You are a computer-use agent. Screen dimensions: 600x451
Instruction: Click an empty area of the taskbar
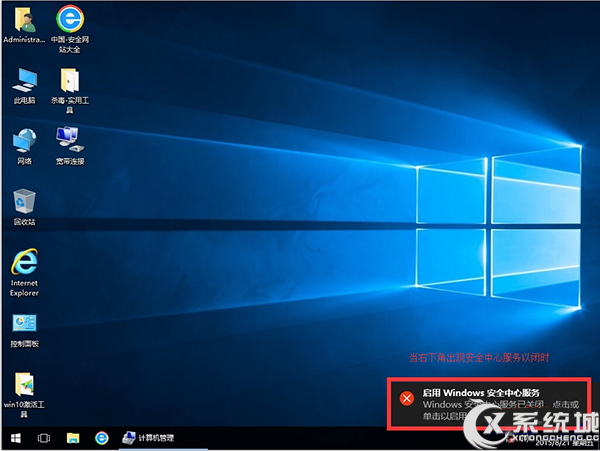pos(300,438)
